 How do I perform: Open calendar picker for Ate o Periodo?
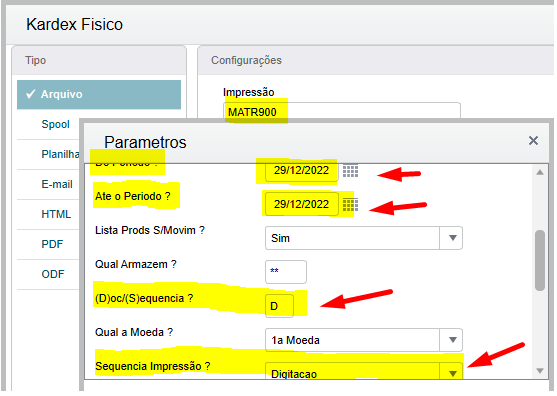click(x=350, y=205)
